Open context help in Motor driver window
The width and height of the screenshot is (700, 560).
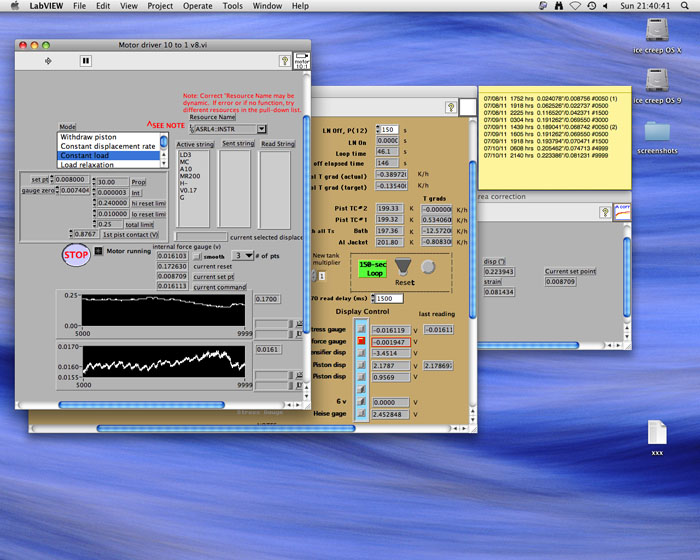pos(285,61)
